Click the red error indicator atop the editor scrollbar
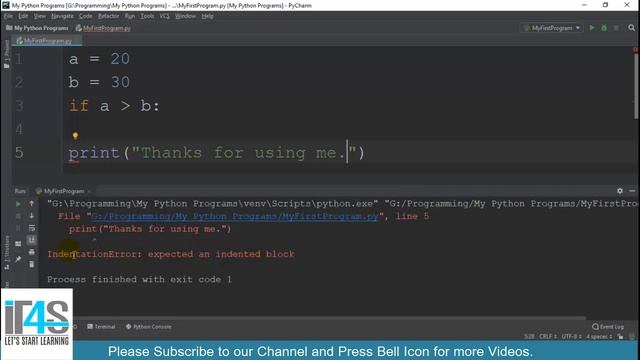Screen dimensions: 640x360 coord(636,49)
